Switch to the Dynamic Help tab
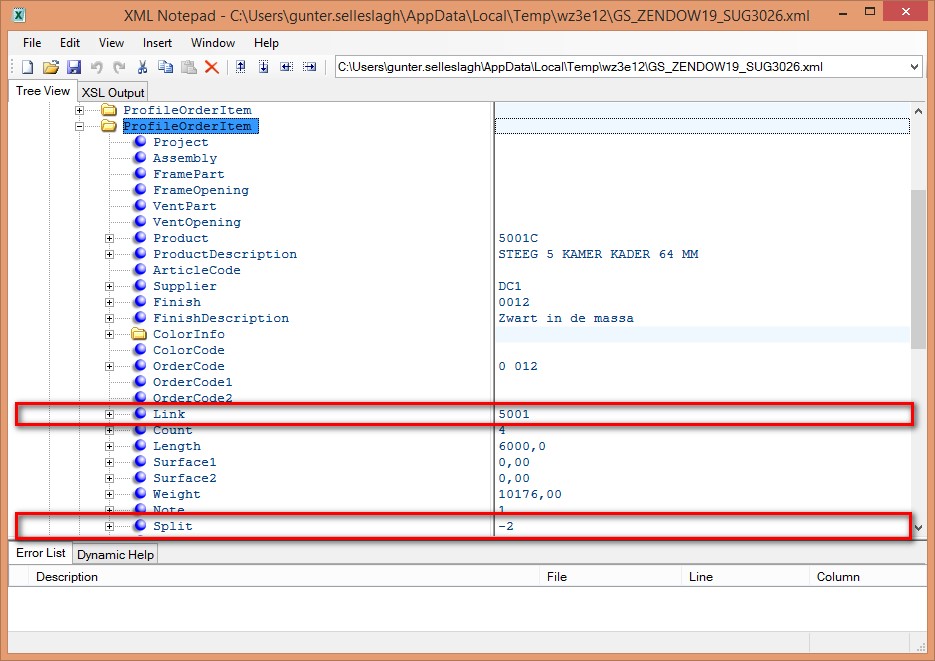Image resolution: width=935 pixels, height=661 pixels. point(115,554)
